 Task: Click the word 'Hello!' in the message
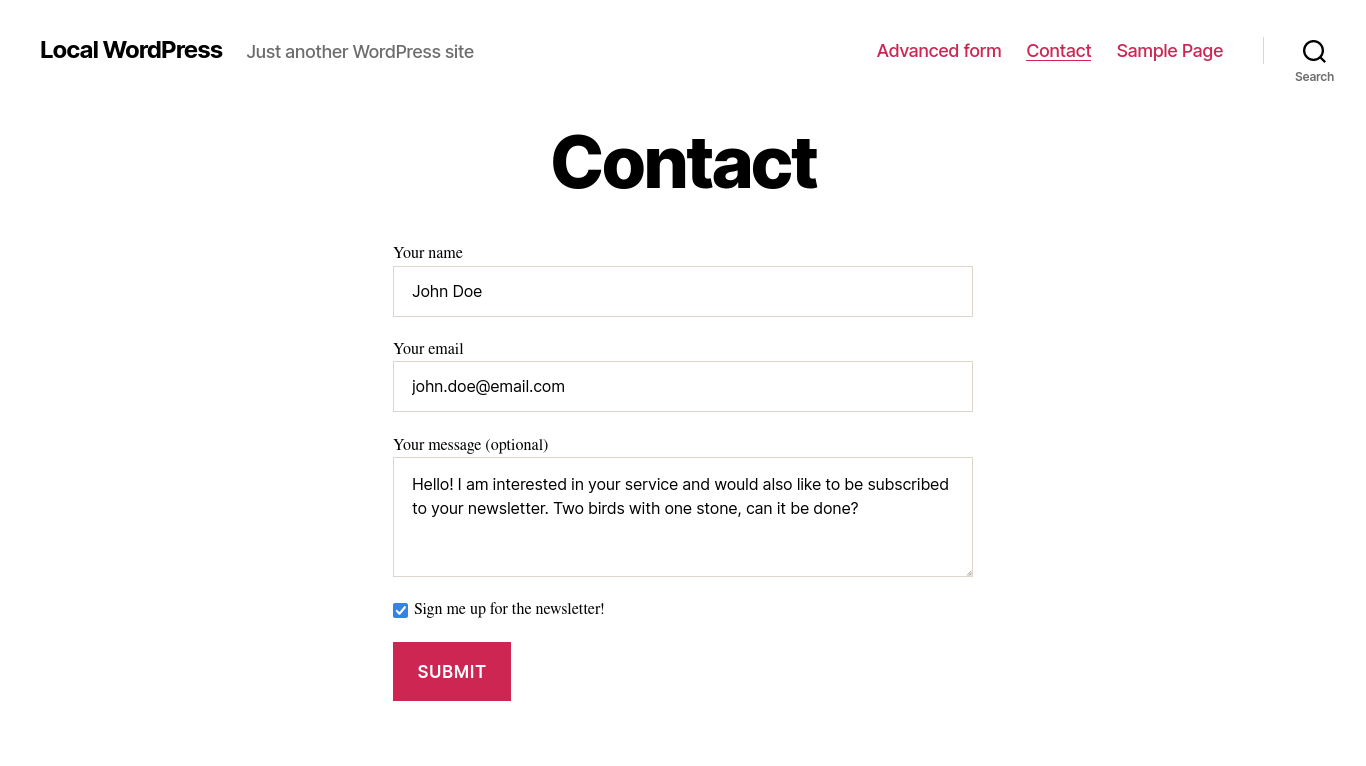point(432,484)
